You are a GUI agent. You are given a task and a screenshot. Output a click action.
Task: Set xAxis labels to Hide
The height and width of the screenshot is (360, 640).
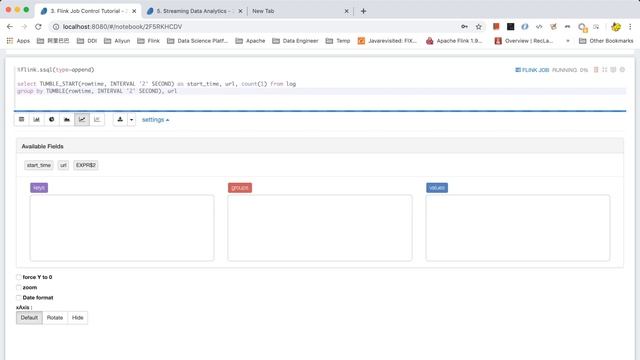(x=78, y=318)
